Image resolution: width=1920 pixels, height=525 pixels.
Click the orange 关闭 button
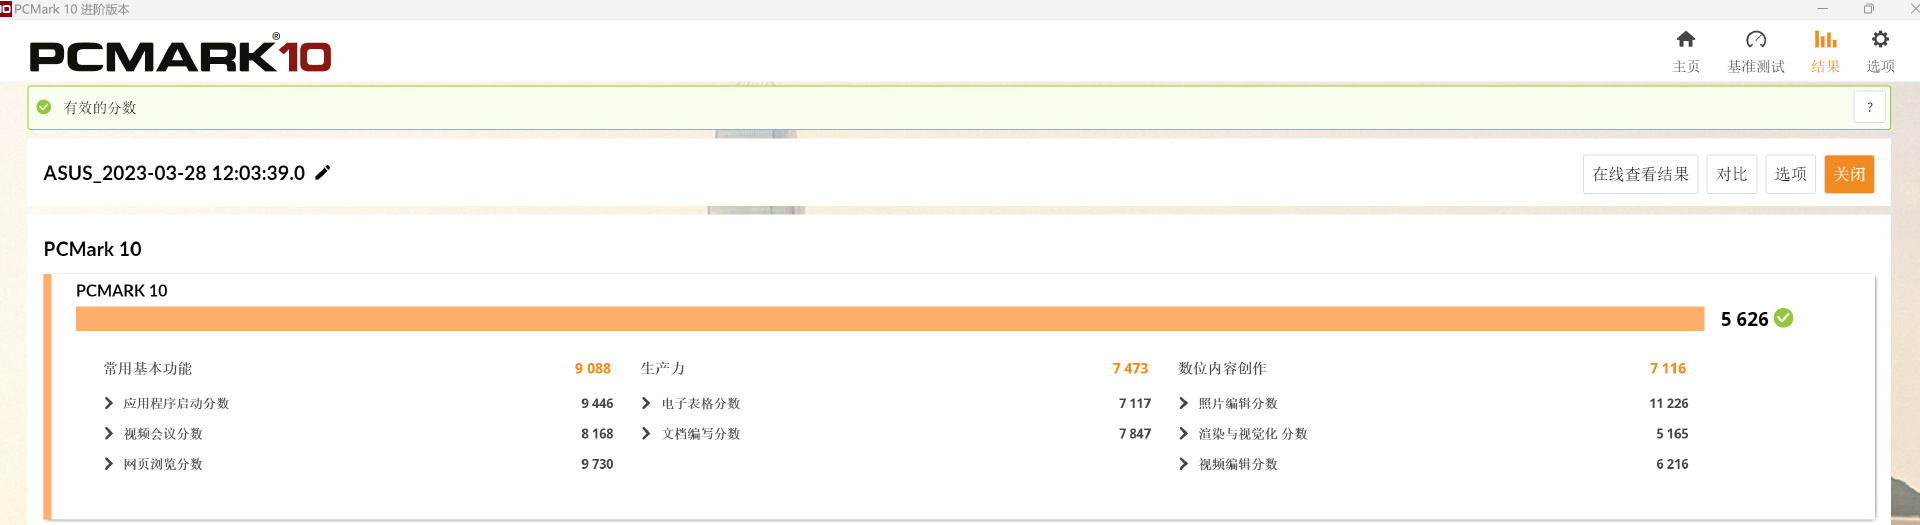point(1849,174)
